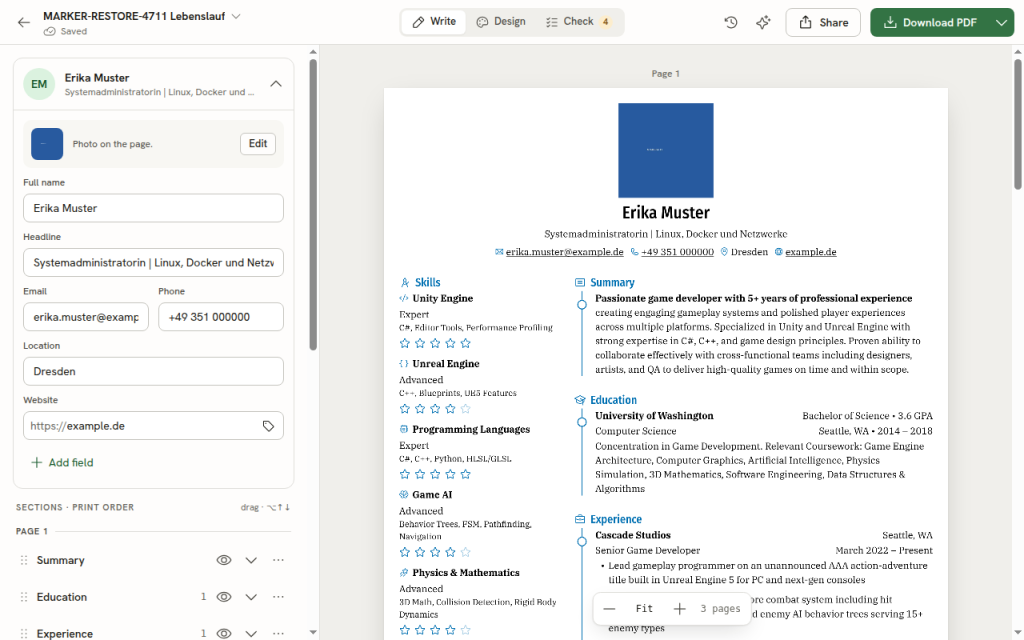Open the version history clock icon

point(731,22)
